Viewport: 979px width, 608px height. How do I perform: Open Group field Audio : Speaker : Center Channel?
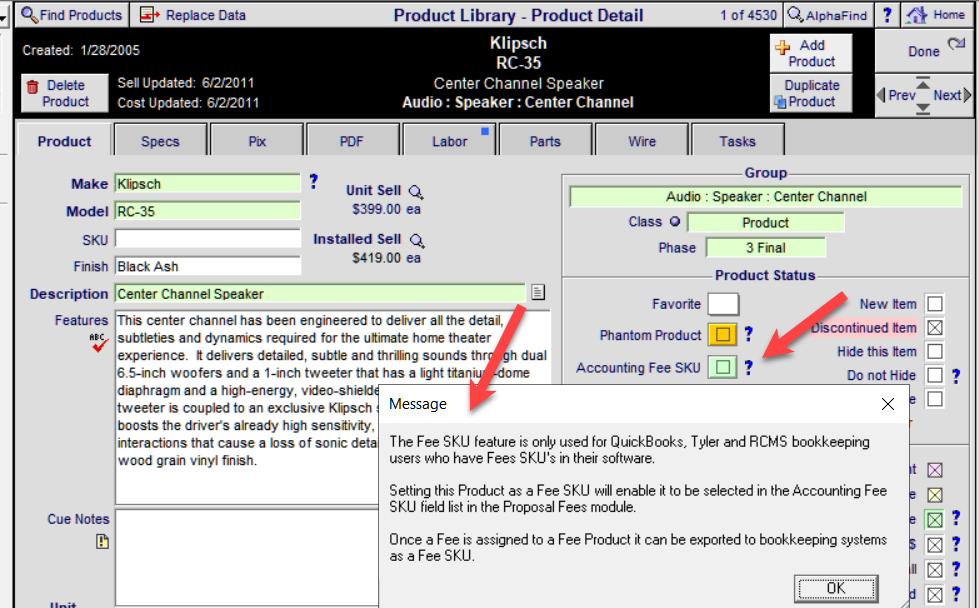click(x=766, y=197)
